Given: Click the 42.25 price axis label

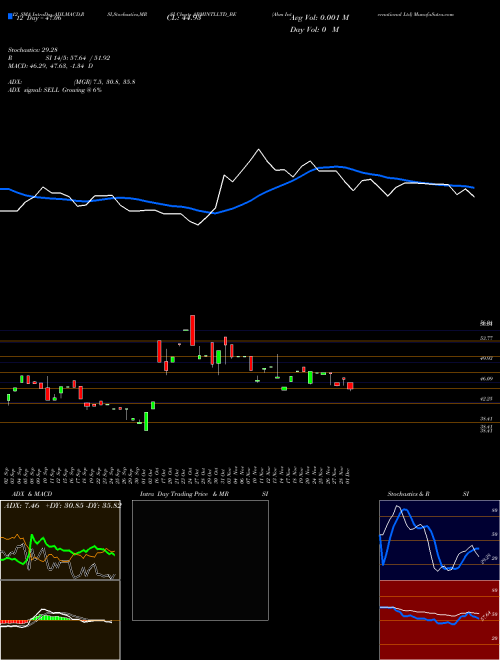Looking at the screenshot, I should pos(487,399).
